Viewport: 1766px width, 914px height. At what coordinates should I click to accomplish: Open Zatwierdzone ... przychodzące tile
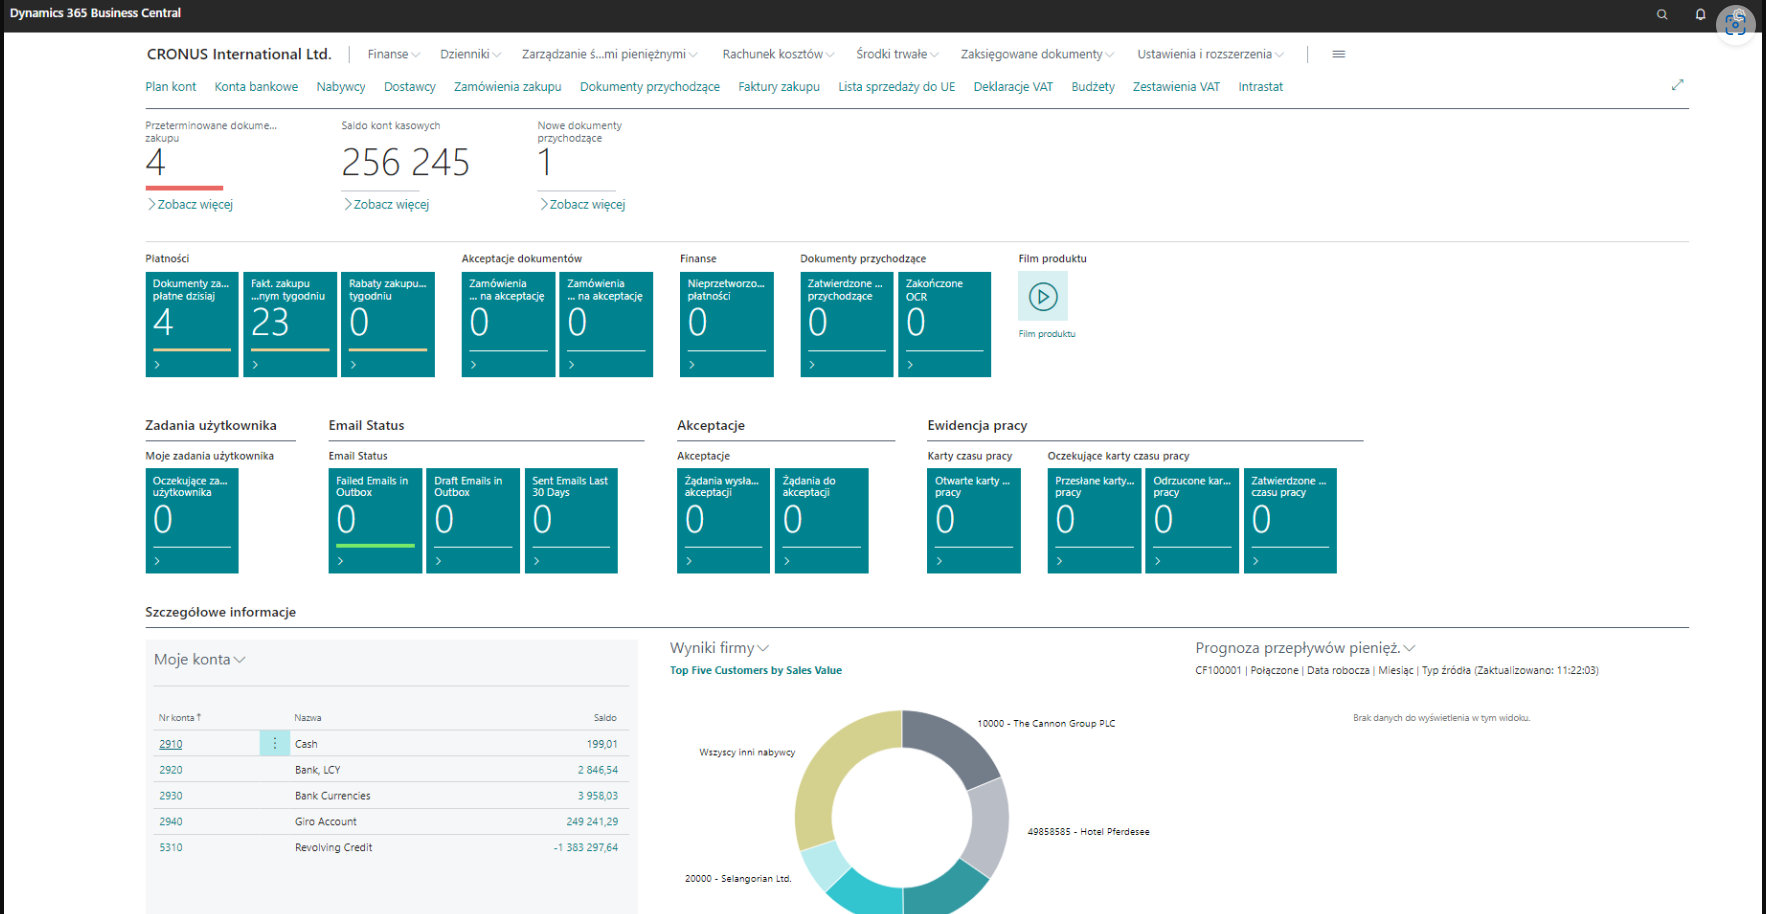[847, 324]
